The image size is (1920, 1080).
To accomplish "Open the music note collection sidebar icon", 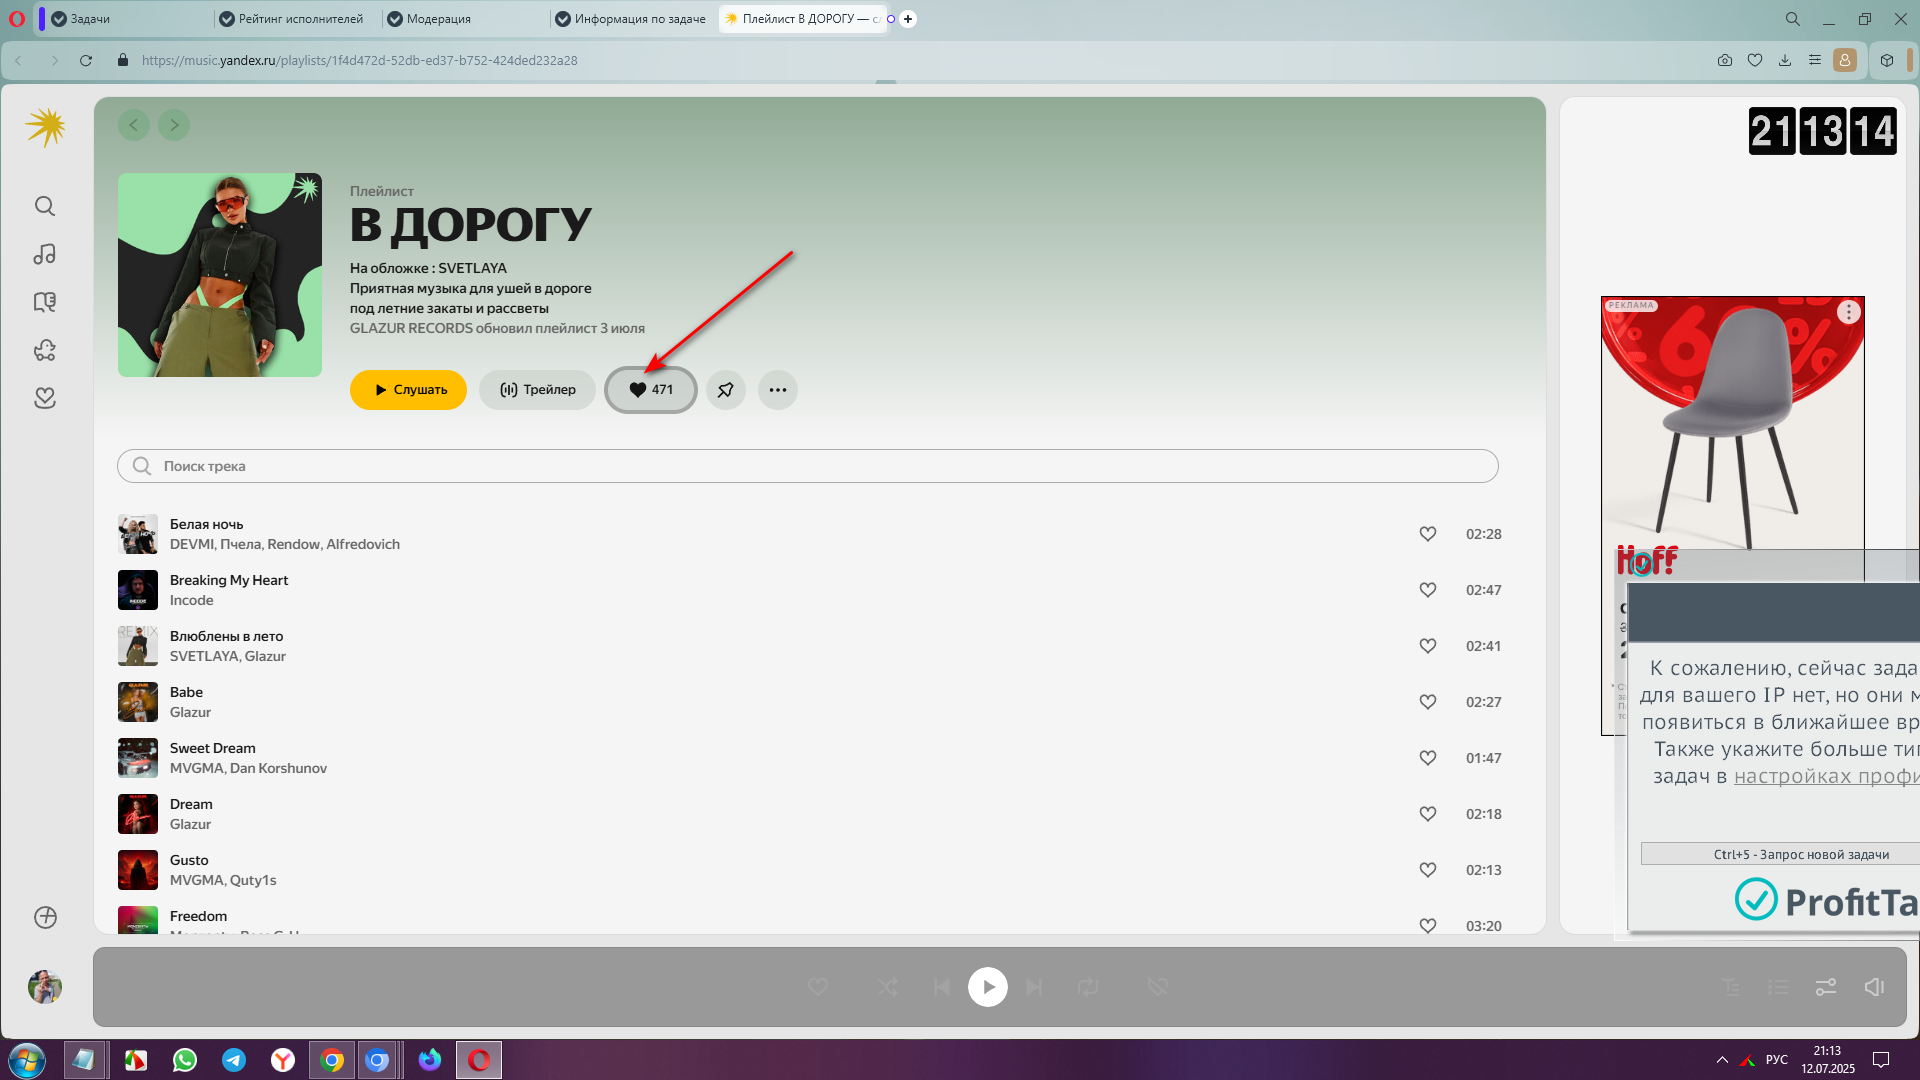I will coord(45,254).
